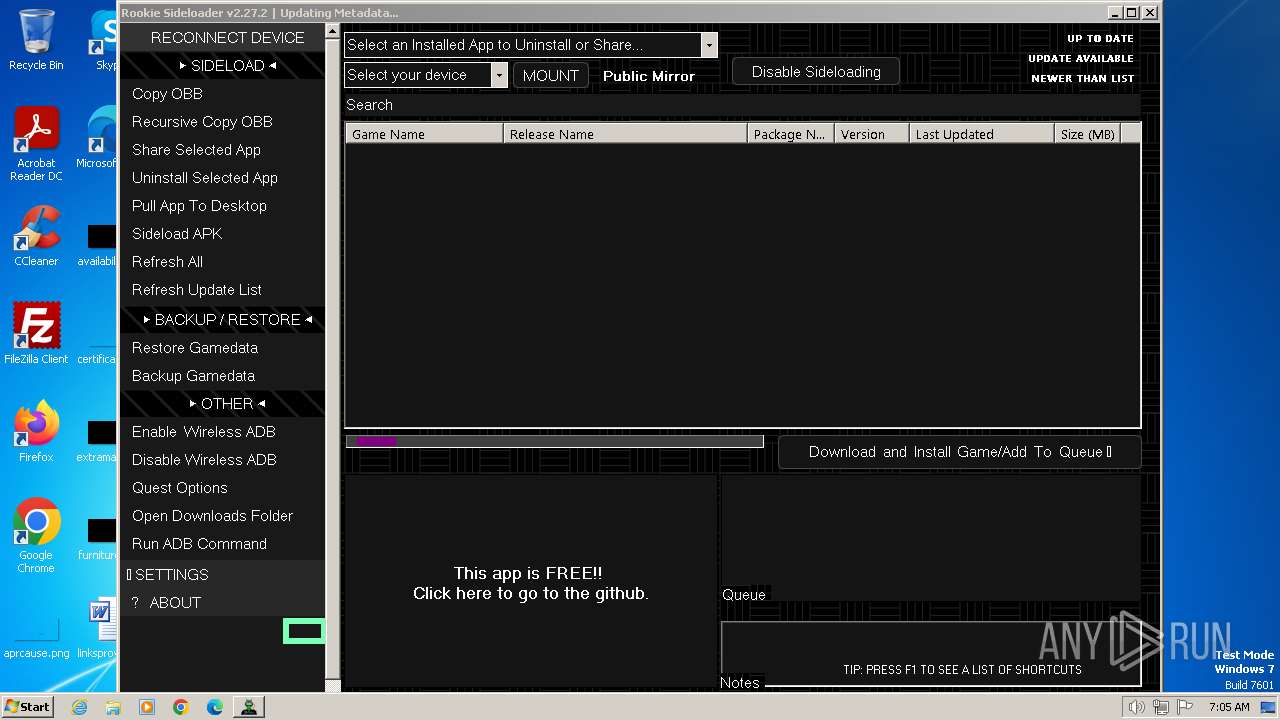This screenshot has width=1280, height=720.
Task: Open Internet Explorer from the taskbar
Action: [79, 707]
